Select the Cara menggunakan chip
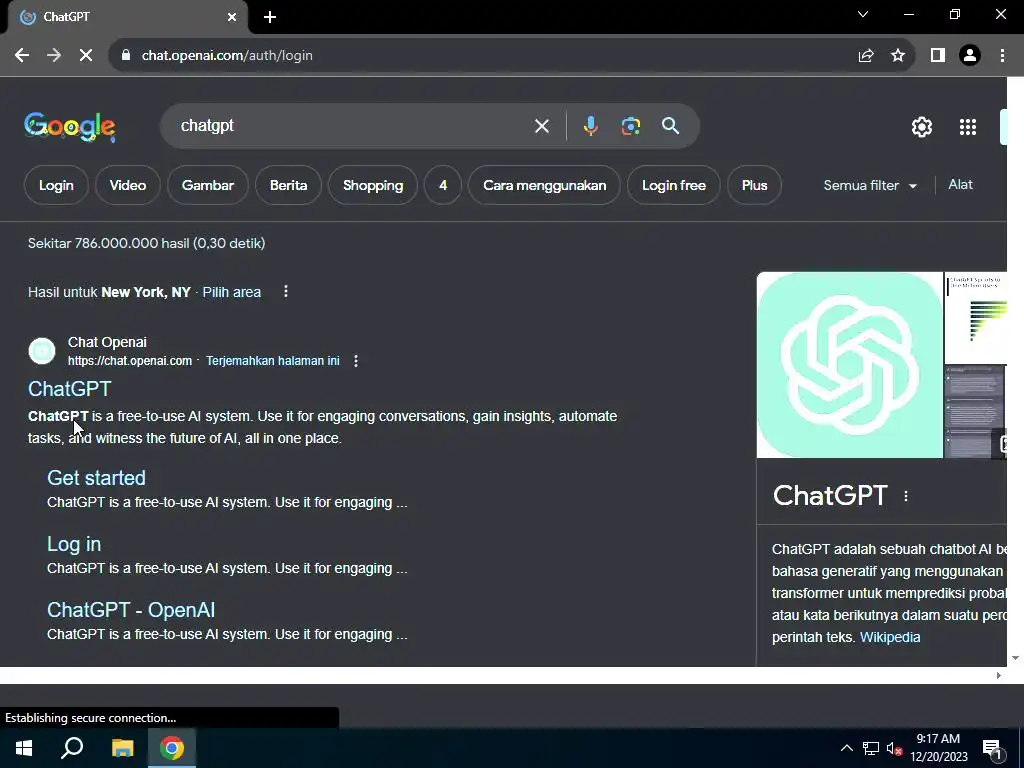The image size is (1024, 768). [545, 185]
